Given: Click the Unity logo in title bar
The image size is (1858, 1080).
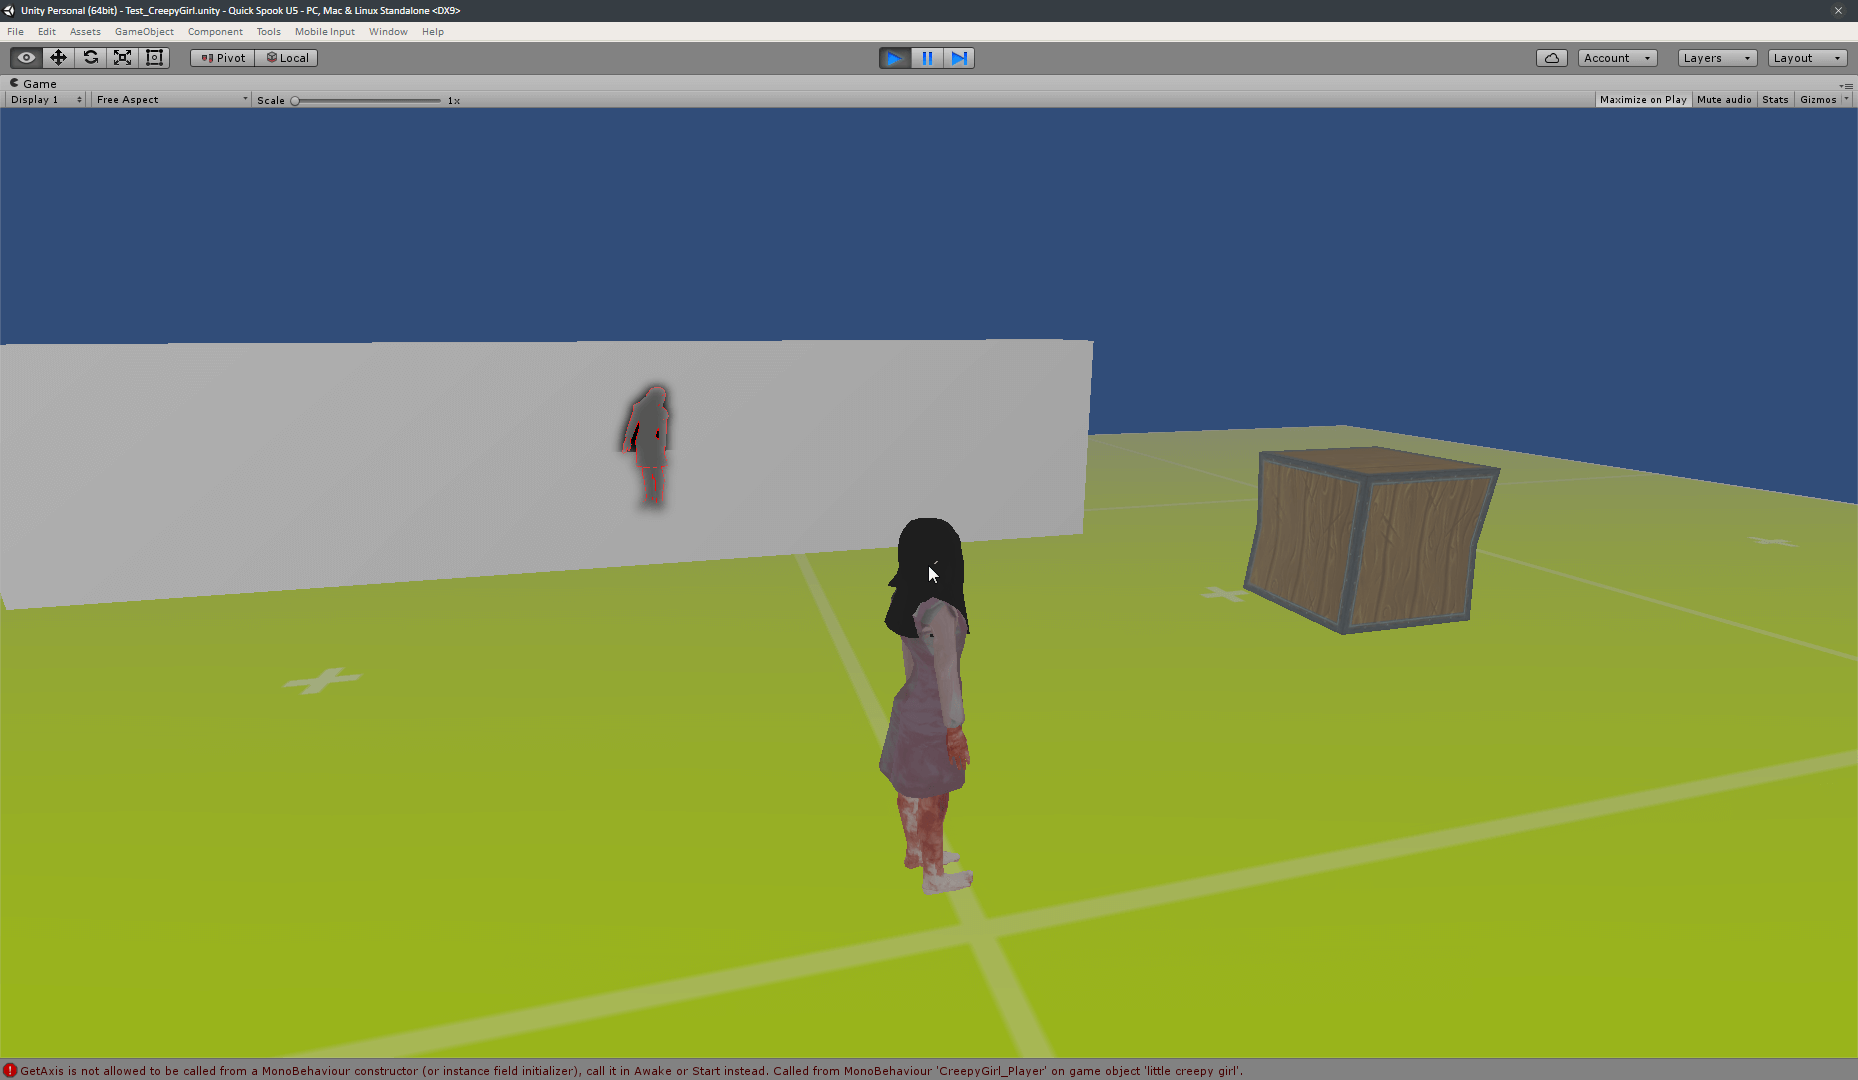Looking at the screenshot, I should [9, 10].
